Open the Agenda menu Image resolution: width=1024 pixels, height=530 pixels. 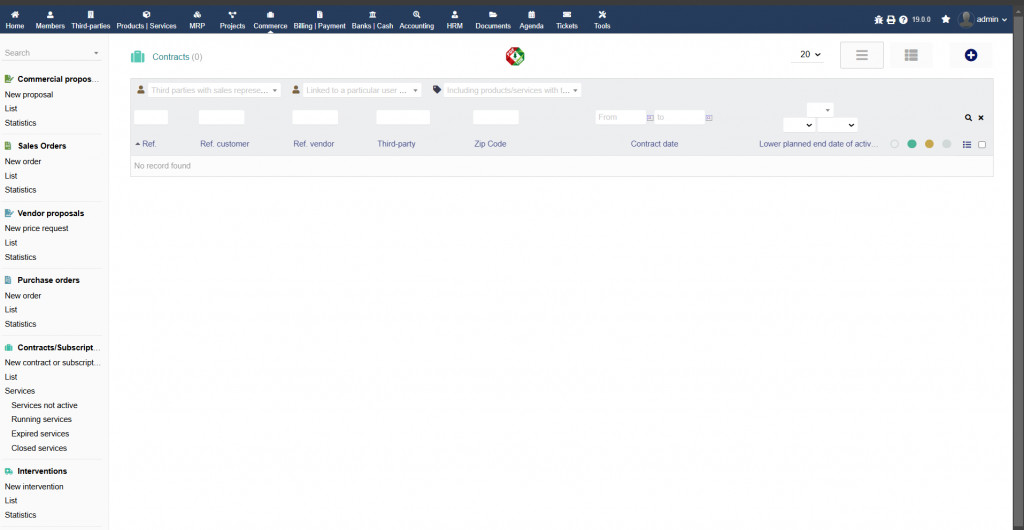click(x=532, y=19)
